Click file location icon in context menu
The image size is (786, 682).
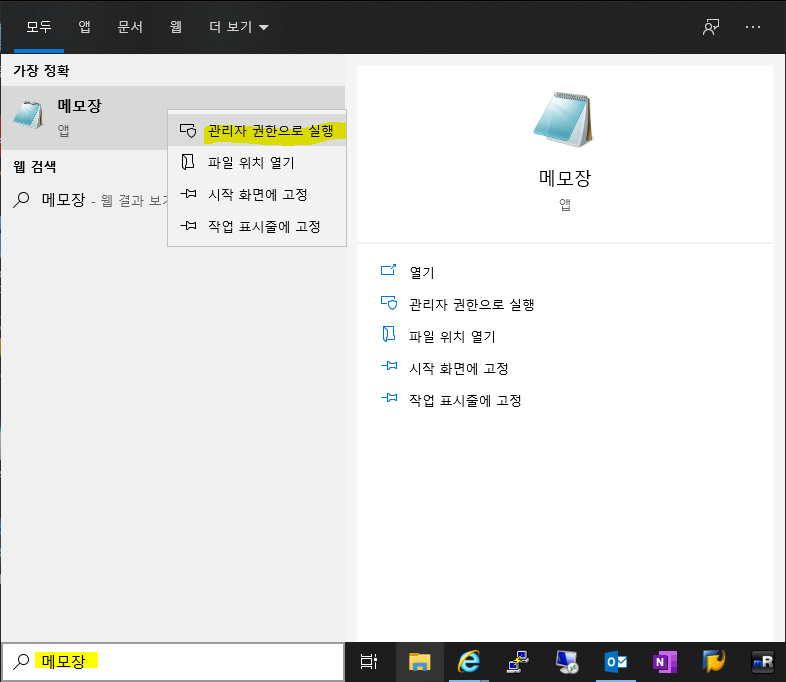[x=187, y=162]
